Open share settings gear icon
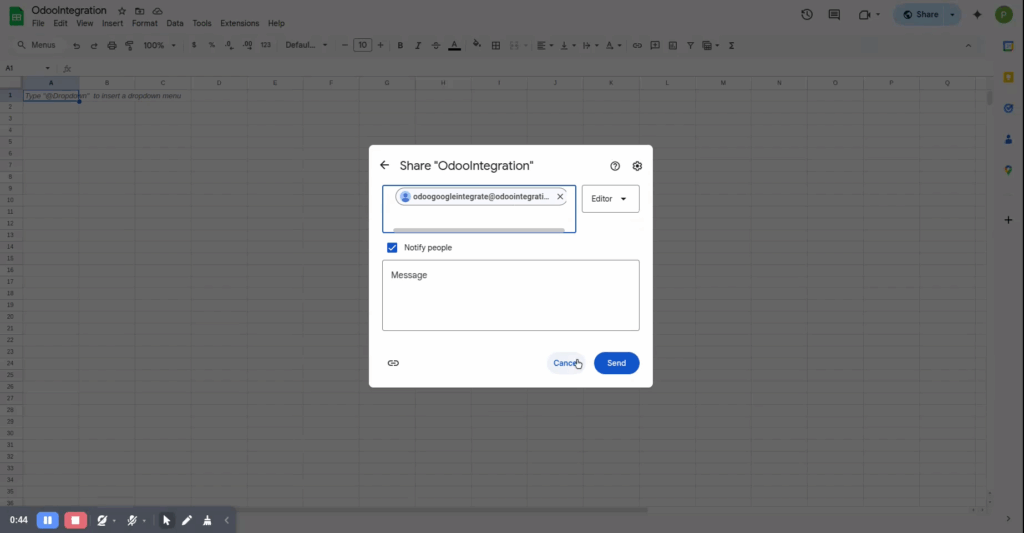 tap(637, 166)
